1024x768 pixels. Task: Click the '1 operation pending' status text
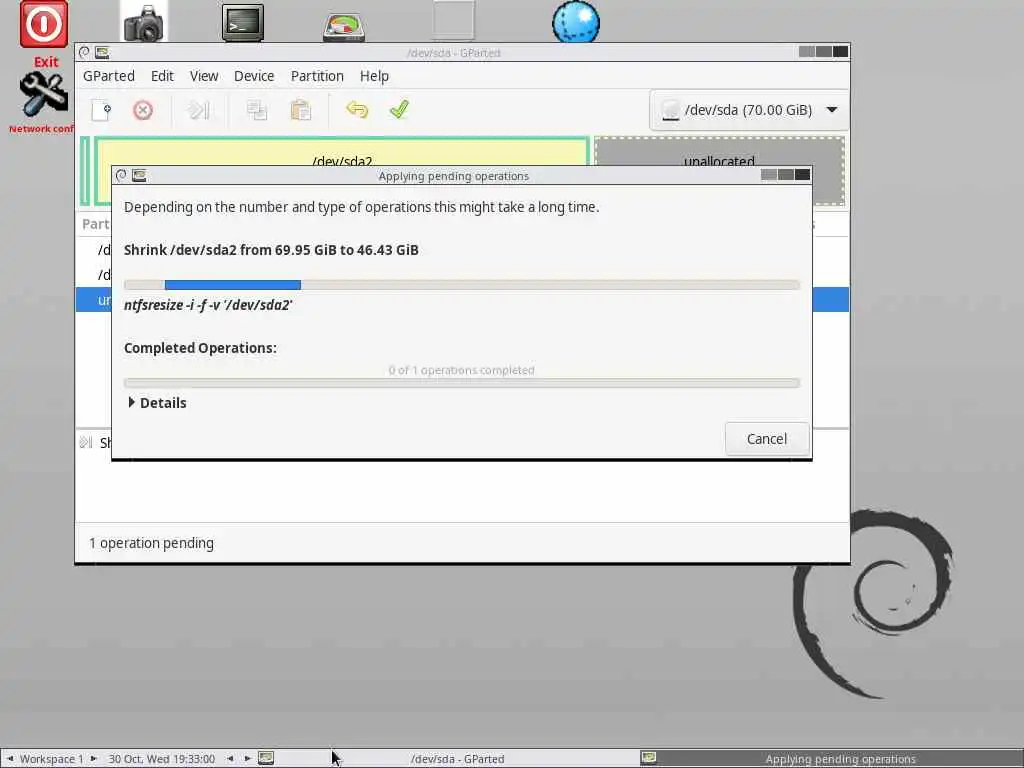click(152, 543)
